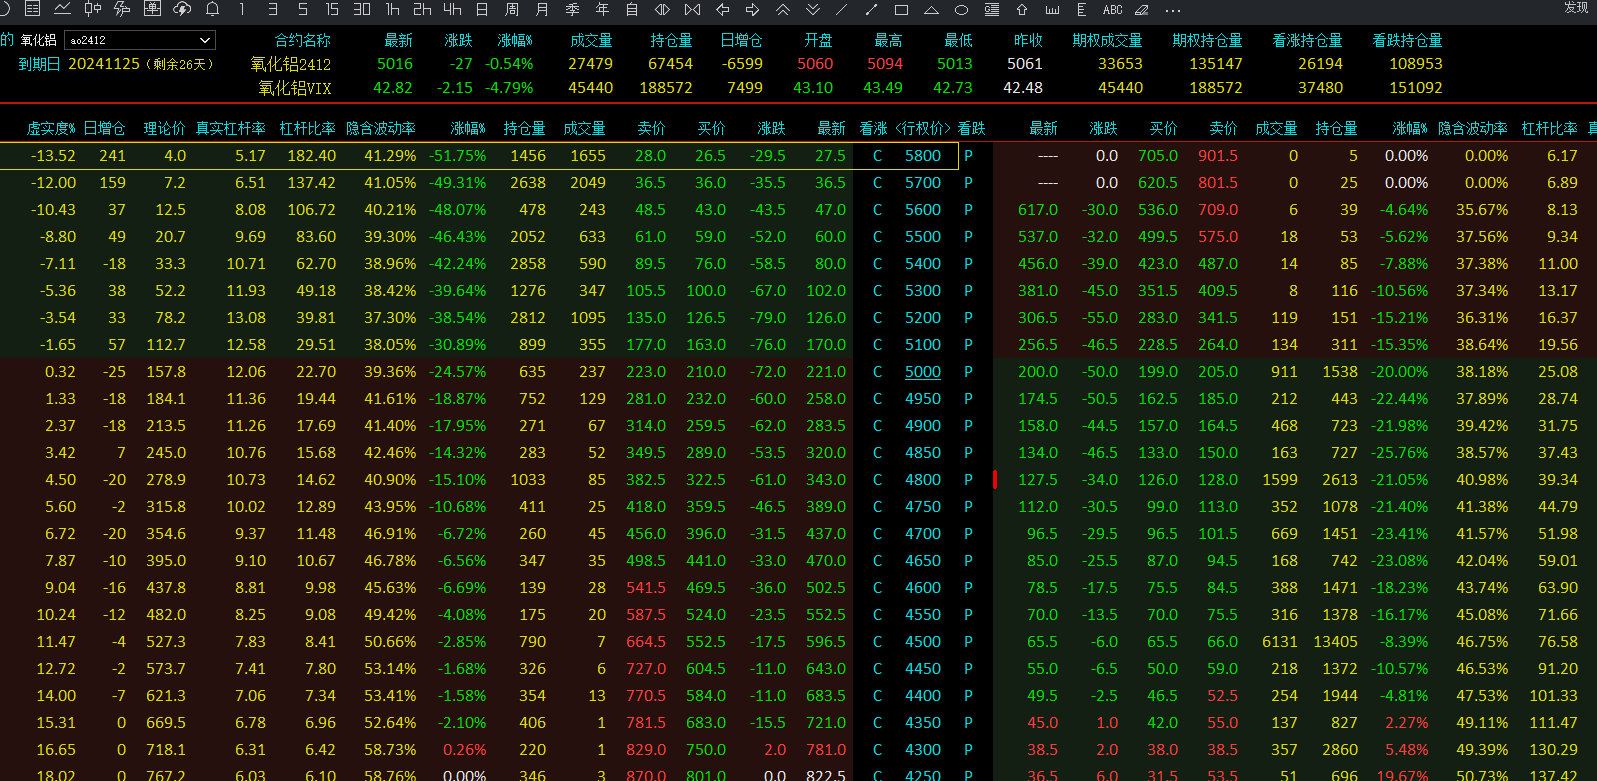1597x781 pixels.
Task: Select the ruler measurement tool
Action: click(x=1052, y=10)
